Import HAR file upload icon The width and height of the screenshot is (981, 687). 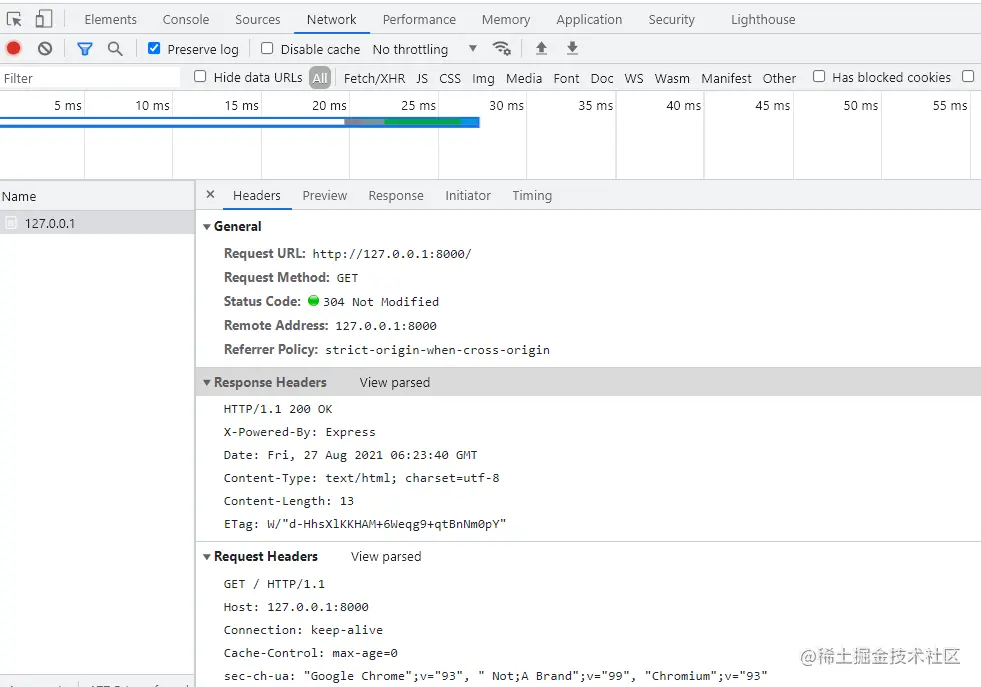tap(542, 48)
